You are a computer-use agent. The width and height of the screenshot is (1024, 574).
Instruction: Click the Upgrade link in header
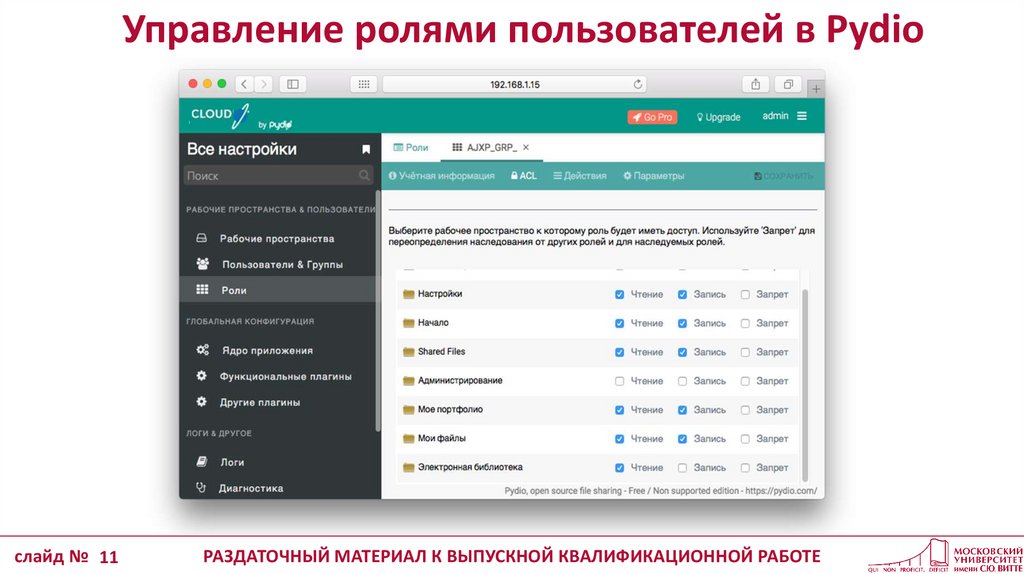(x=718, y=117)
